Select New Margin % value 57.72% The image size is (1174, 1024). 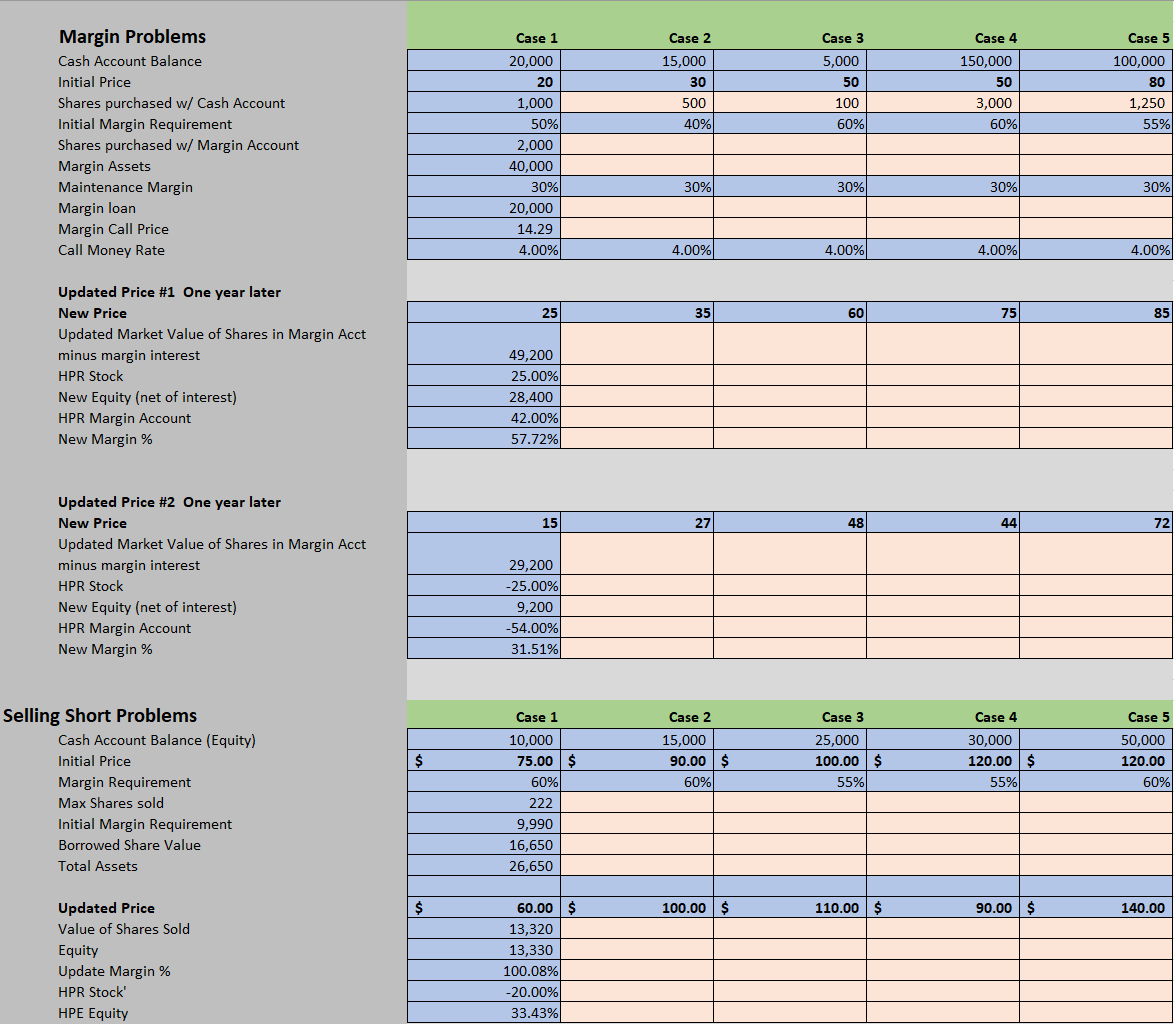click(484, 438)
